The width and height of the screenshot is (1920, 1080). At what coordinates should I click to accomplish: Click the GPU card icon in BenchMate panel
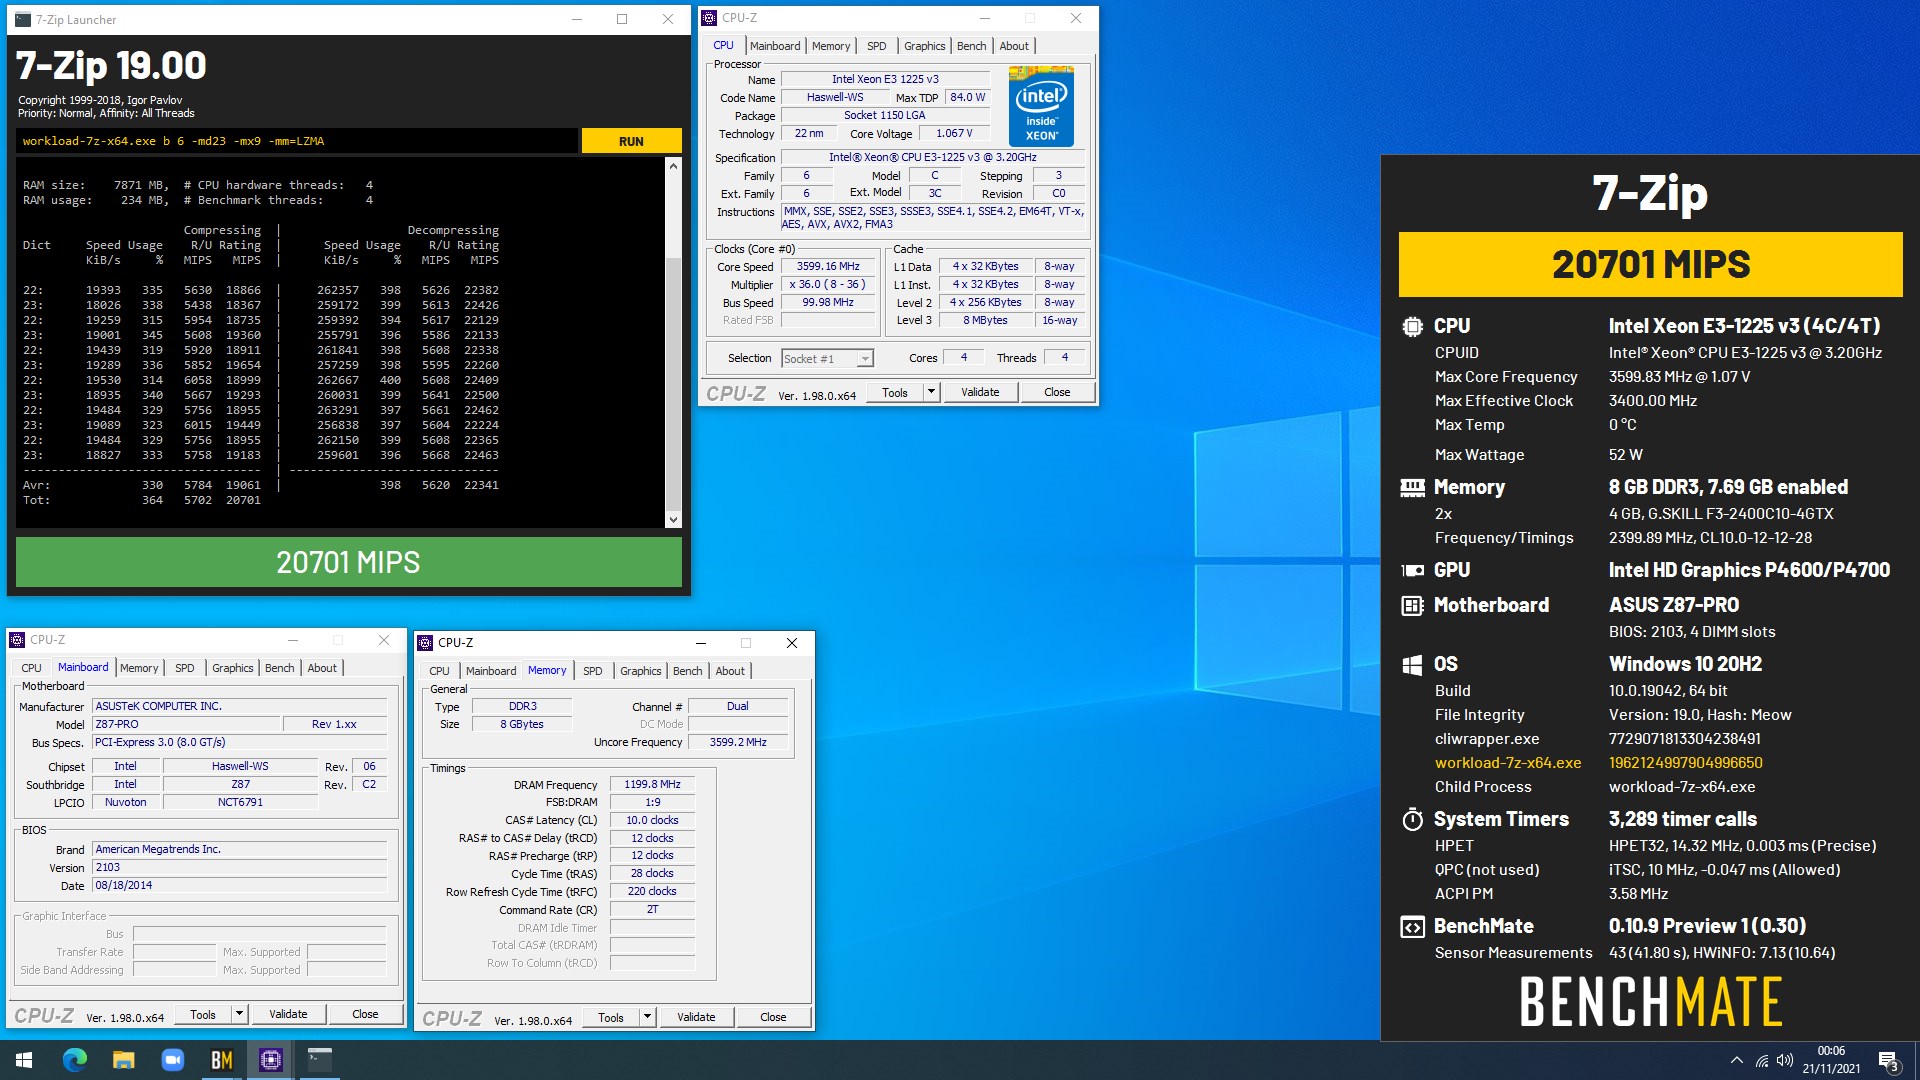tap(1412, 570)
